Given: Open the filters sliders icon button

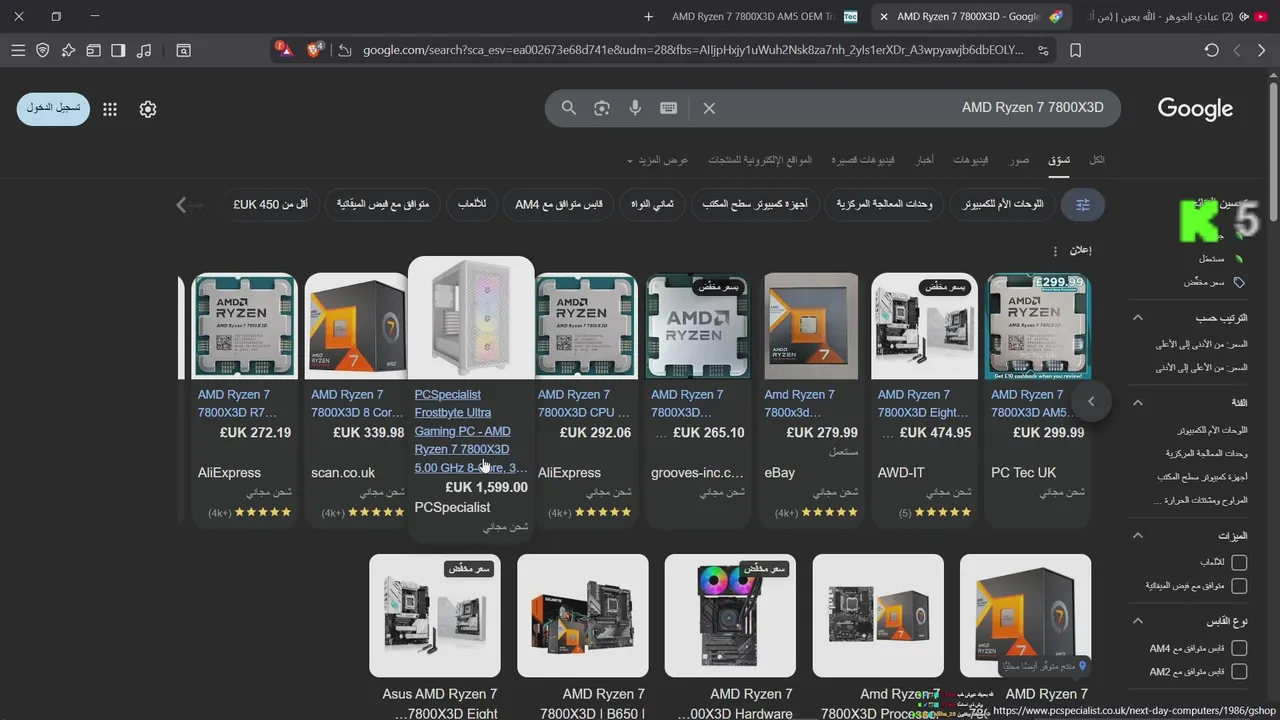Looking at the screenshot, I should point(1083,204).
